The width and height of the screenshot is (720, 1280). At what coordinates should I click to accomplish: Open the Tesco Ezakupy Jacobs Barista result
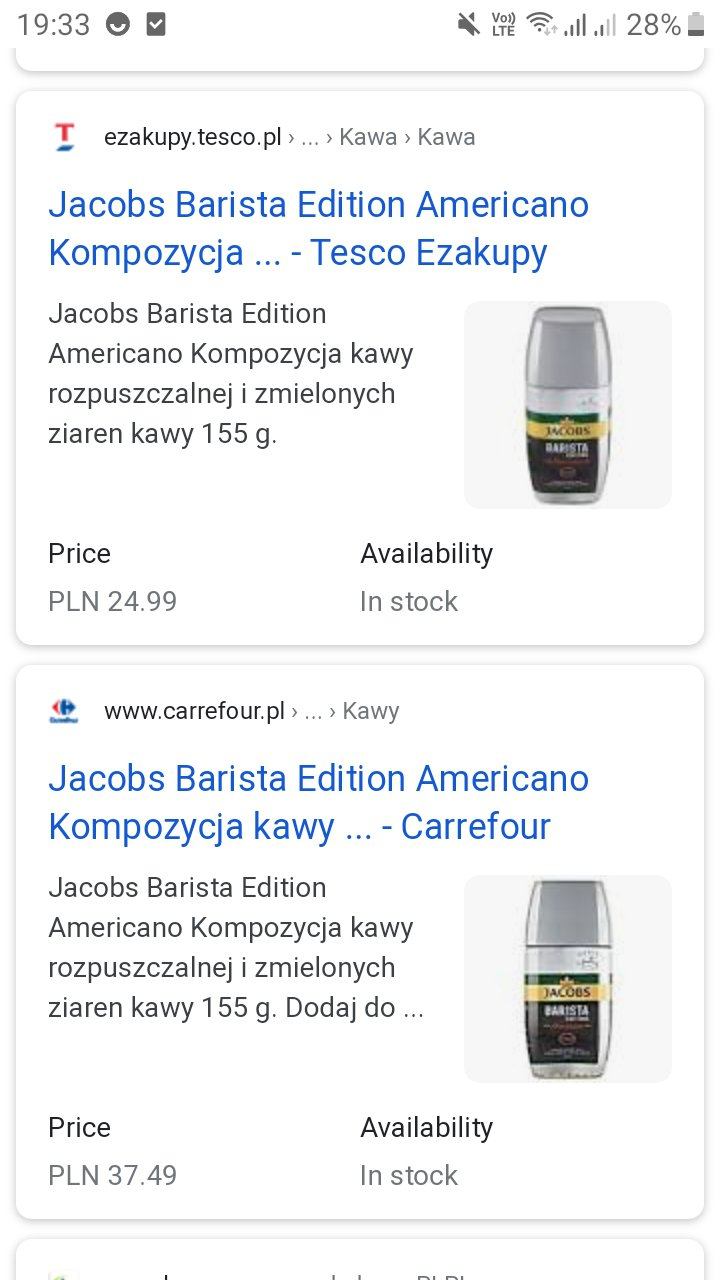(318, 229)
